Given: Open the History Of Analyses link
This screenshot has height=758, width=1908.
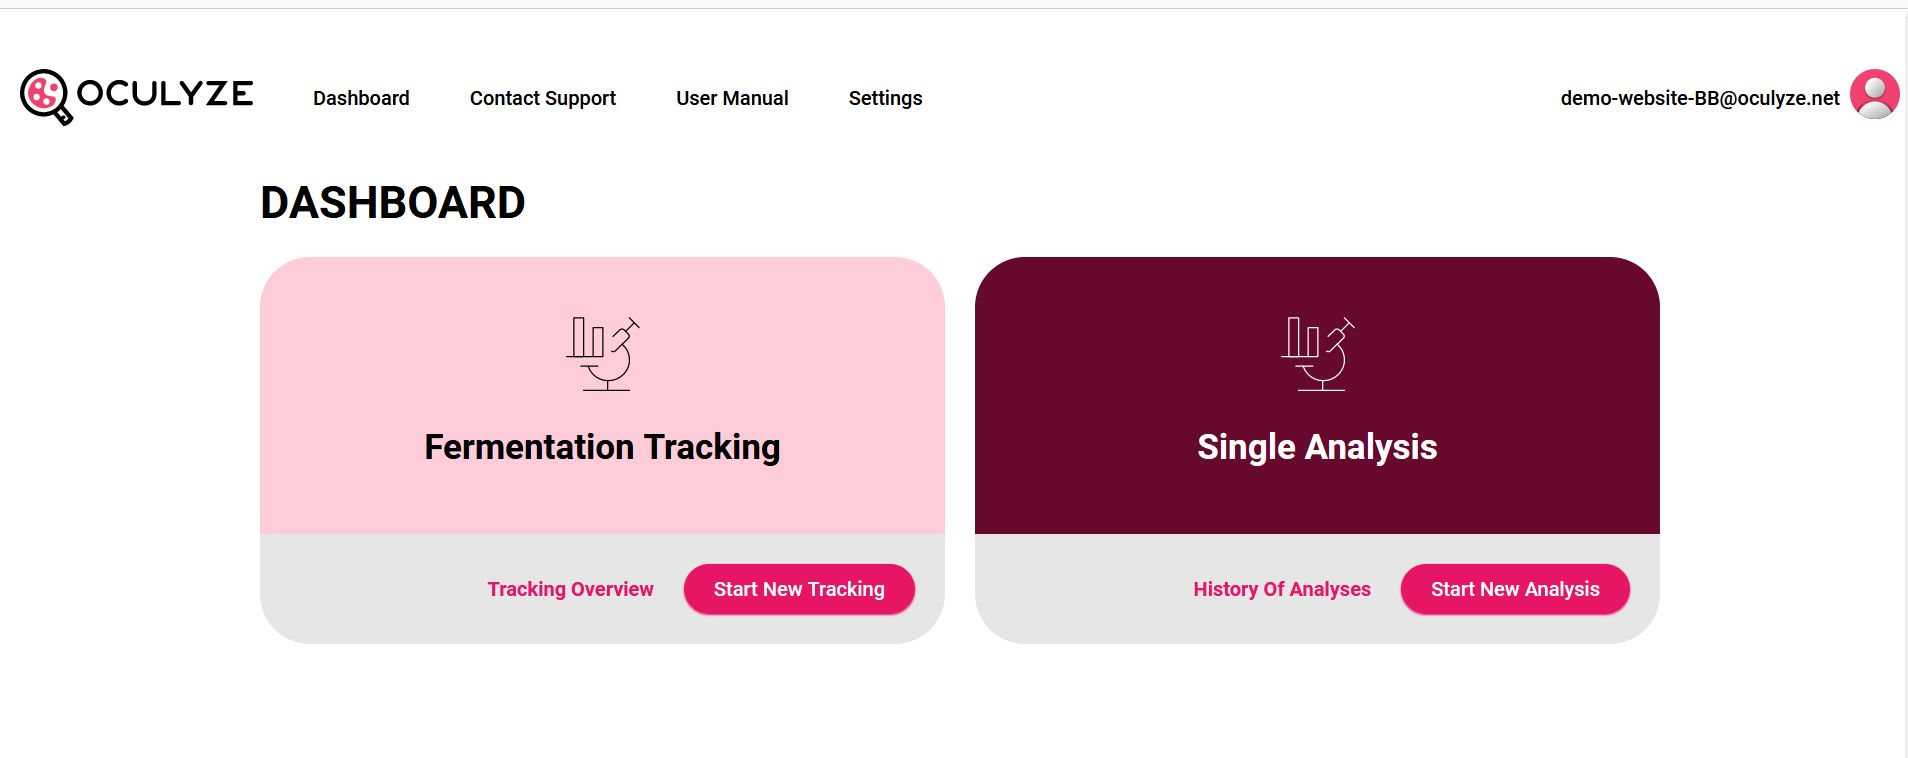Looking at the screenshot, I should coord(1282,589).
